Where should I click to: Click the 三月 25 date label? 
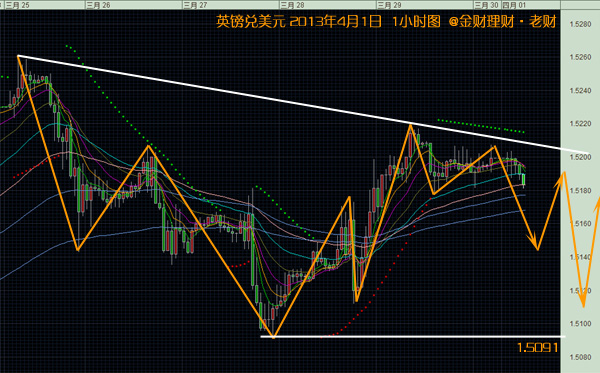tap(17, 5)
